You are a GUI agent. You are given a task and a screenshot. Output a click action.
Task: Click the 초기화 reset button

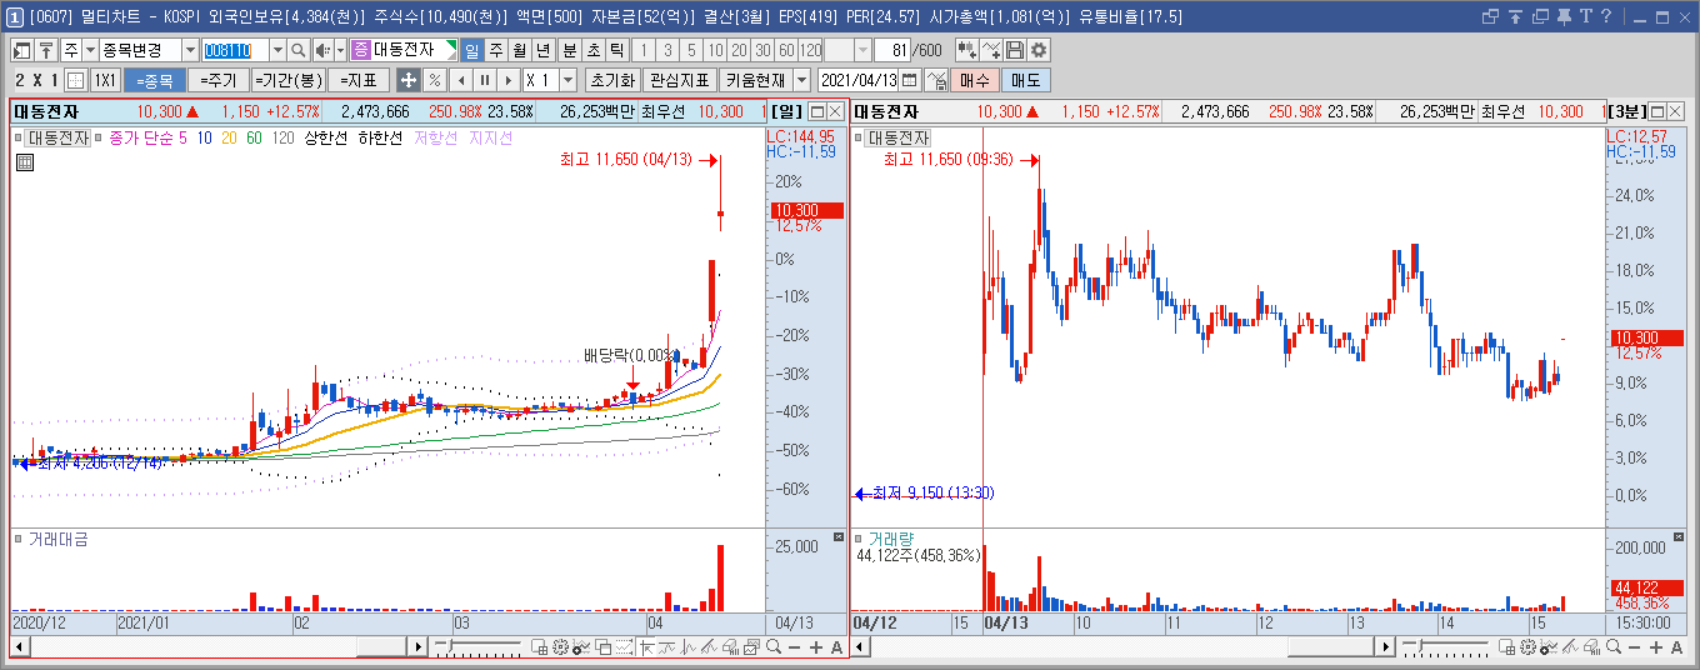click(x=612, y=80)
